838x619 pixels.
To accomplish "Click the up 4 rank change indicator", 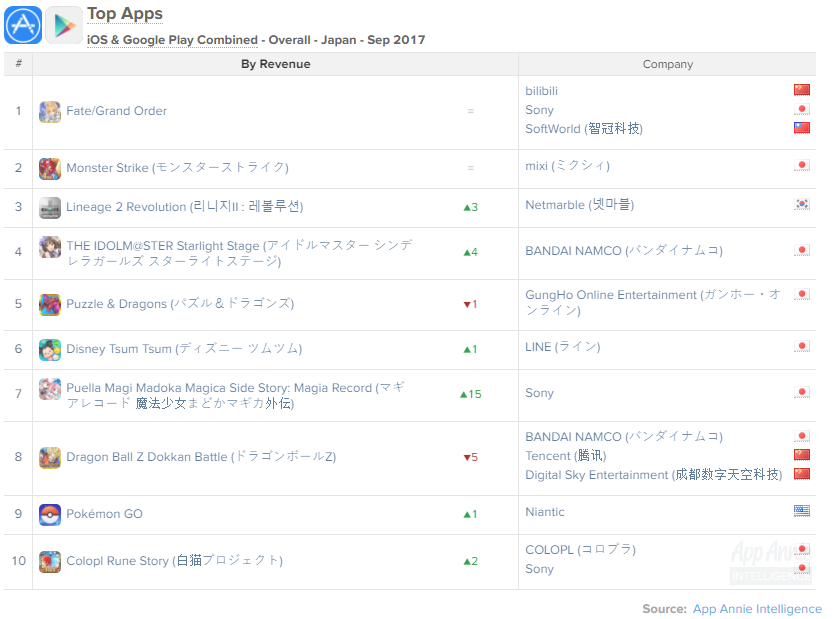I will 471,252.
